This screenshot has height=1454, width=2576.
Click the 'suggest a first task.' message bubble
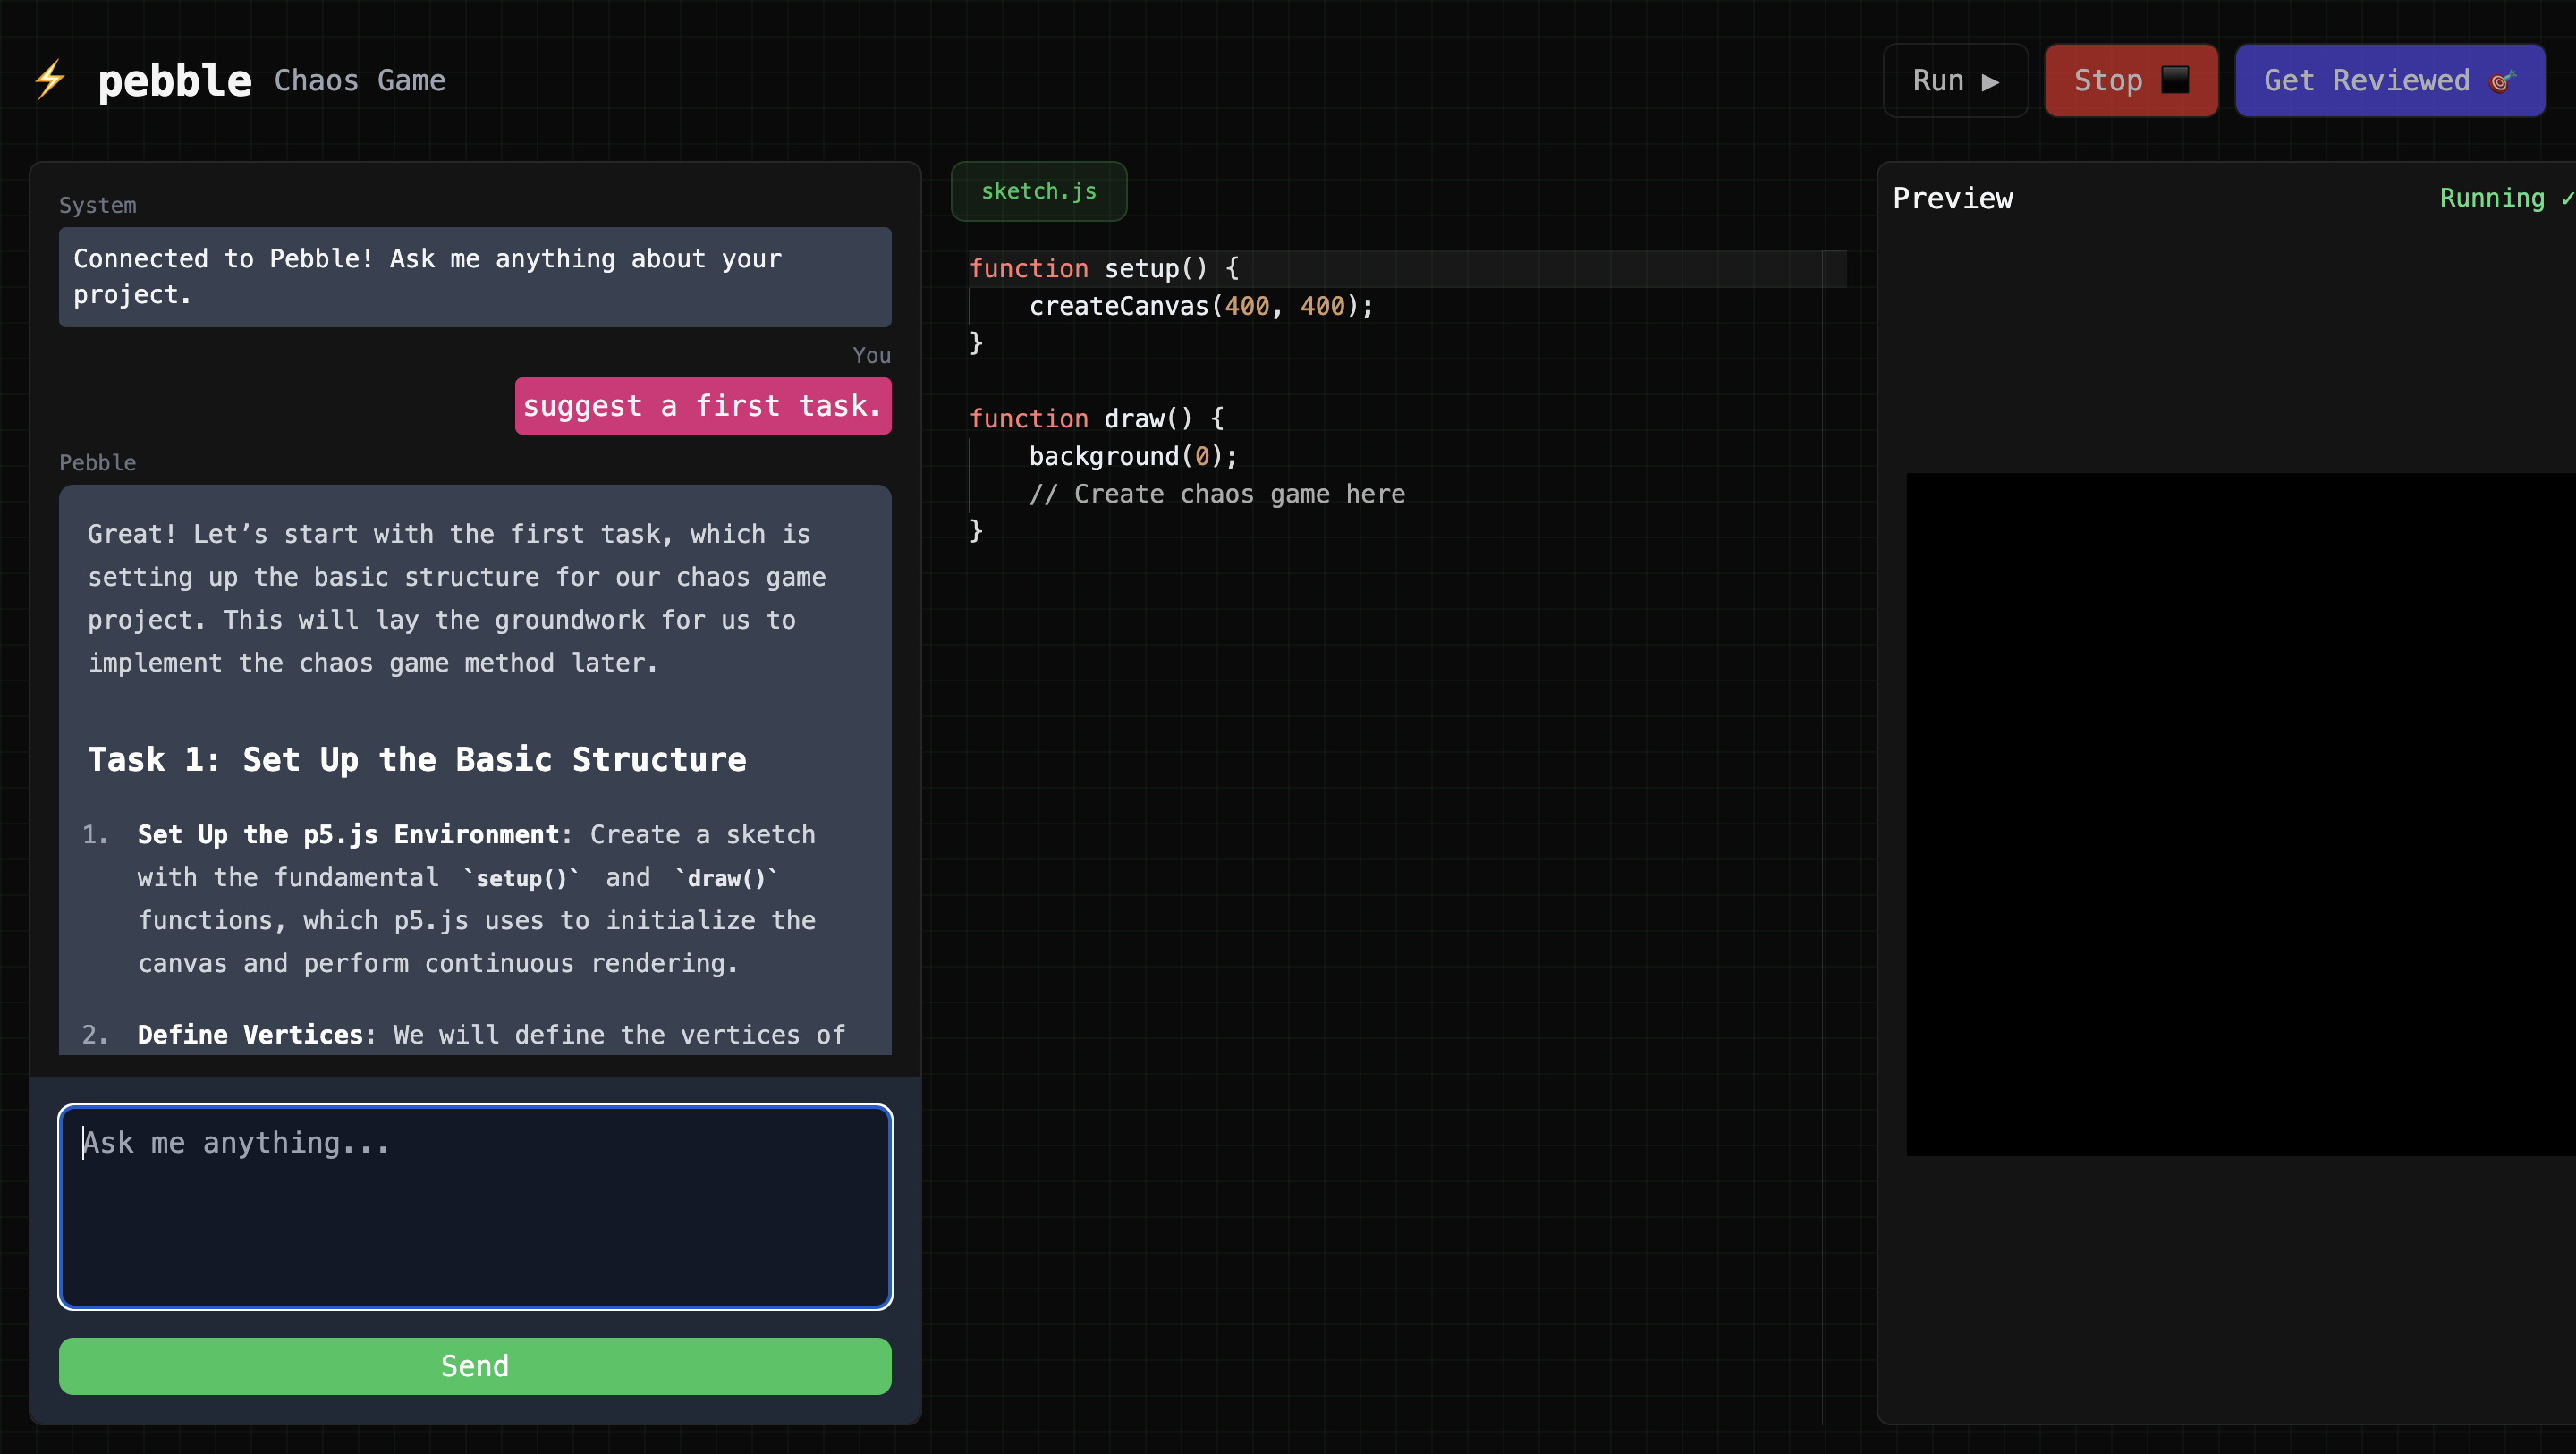pos(703,406)
